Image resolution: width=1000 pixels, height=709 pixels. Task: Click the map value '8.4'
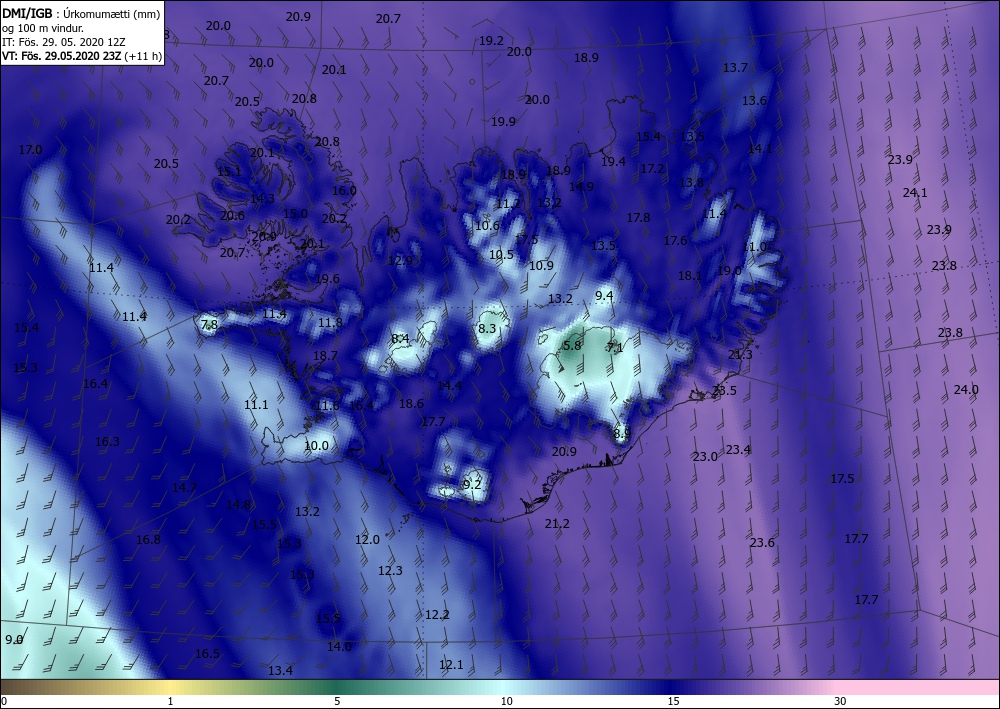[x=401, y=339]
